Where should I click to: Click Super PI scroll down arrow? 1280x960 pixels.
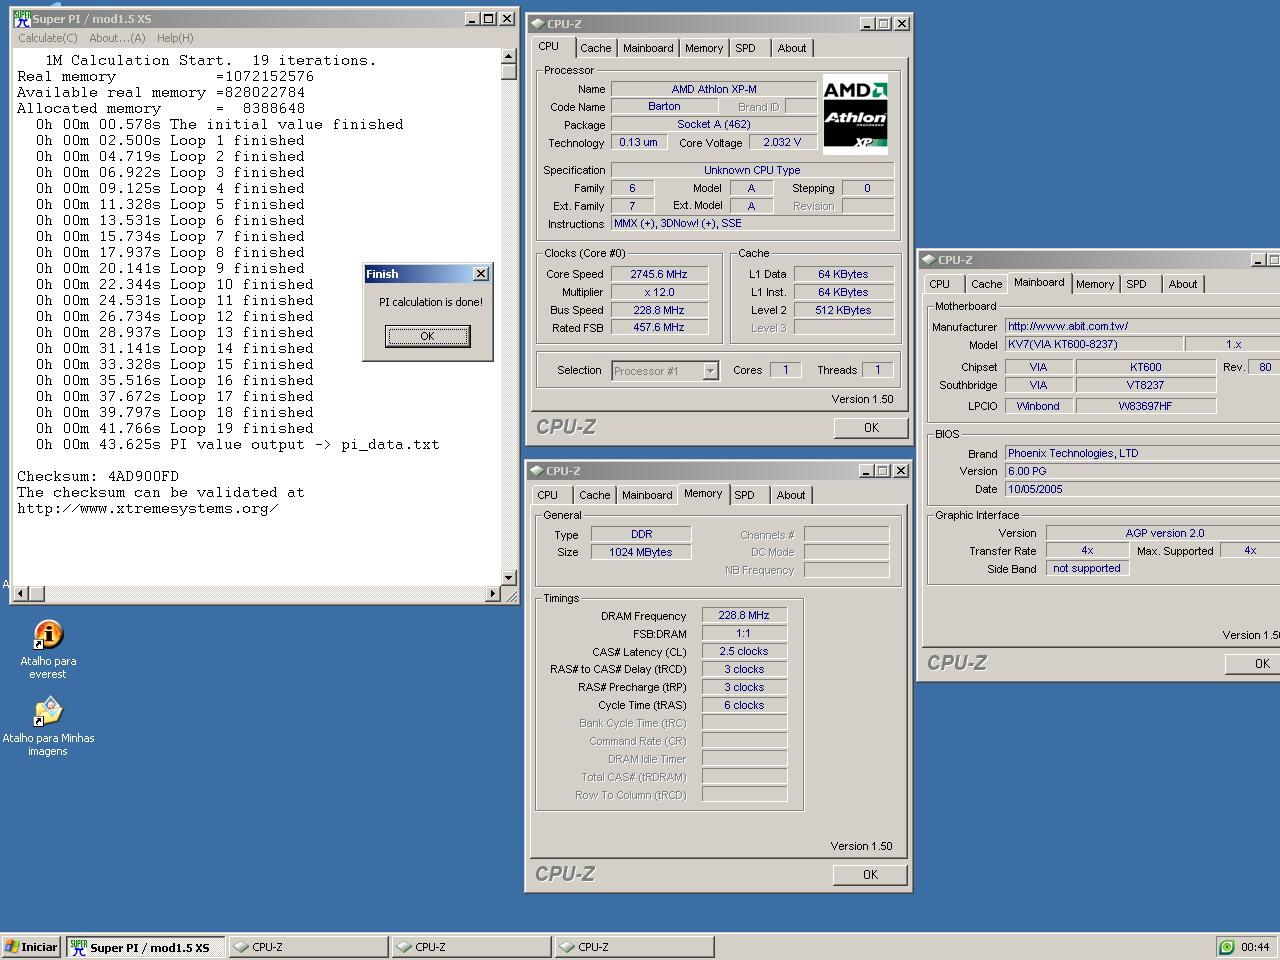point(508,577)
